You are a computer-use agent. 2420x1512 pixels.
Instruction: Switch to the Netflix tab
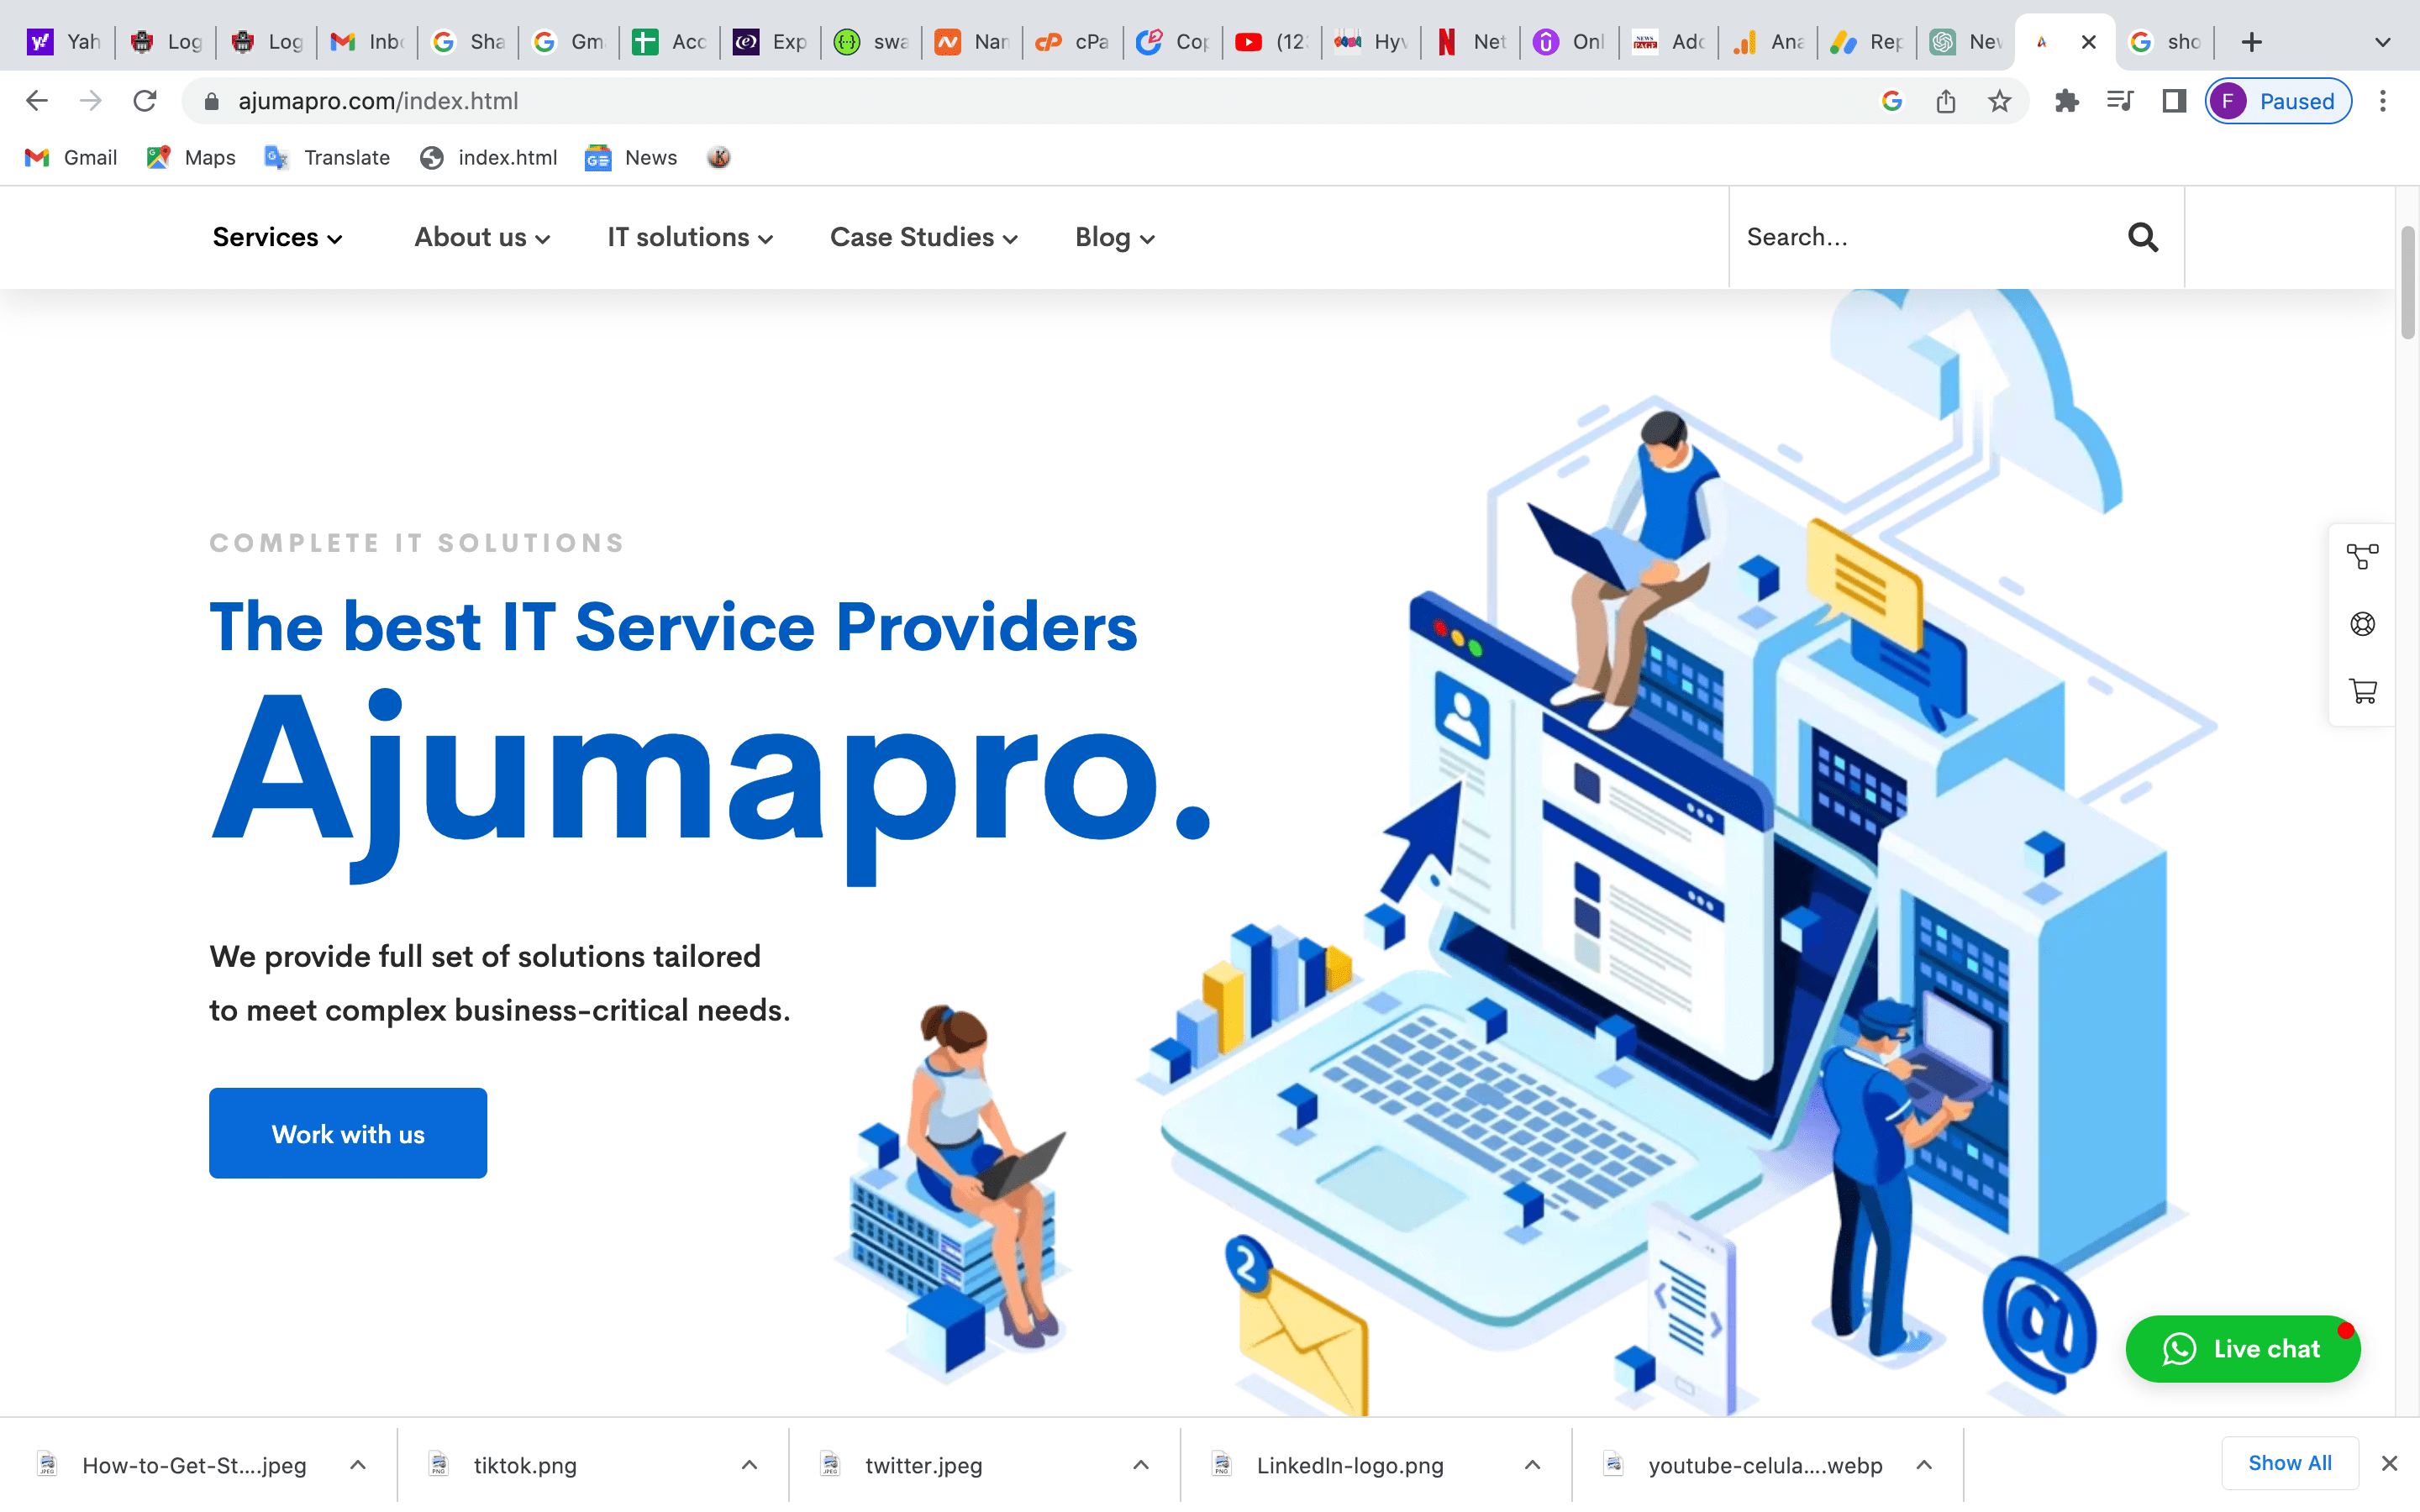coord(1470,42)
